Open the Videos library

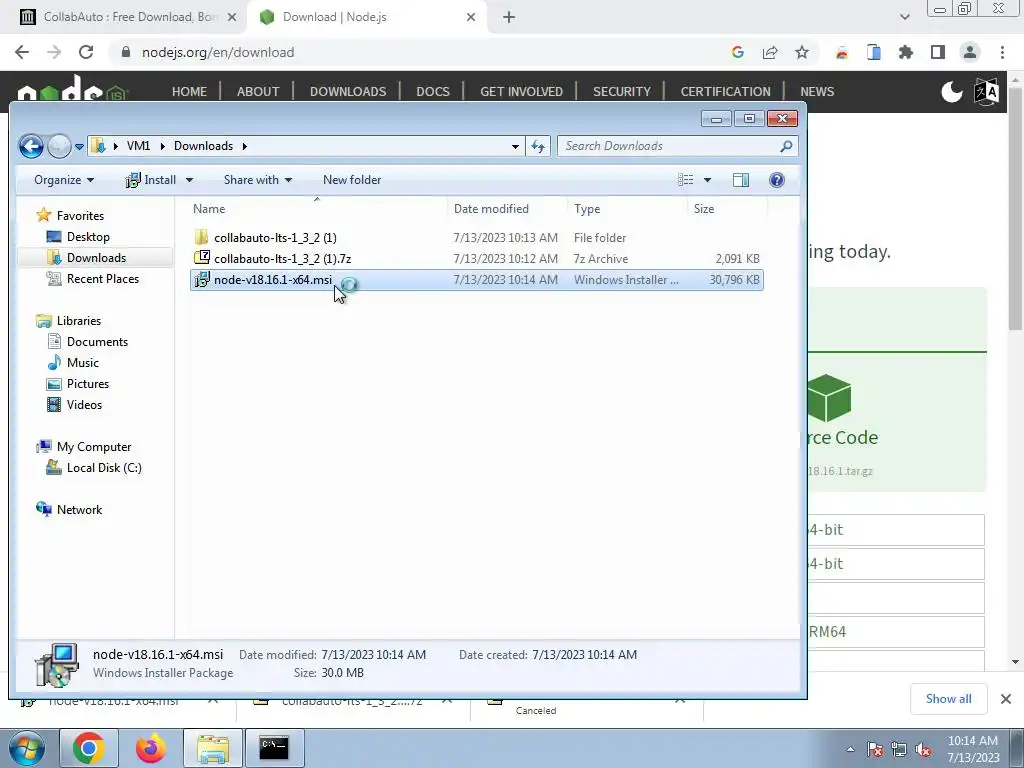pos(84,405)
